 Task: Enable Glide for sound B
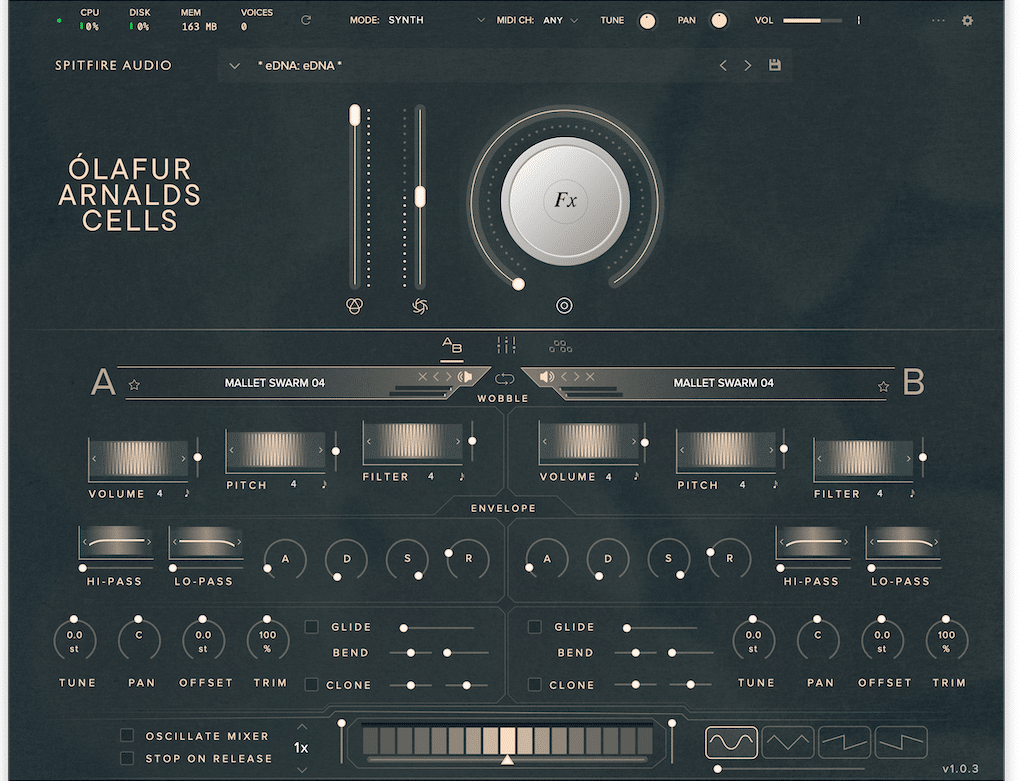coord(535,627)
